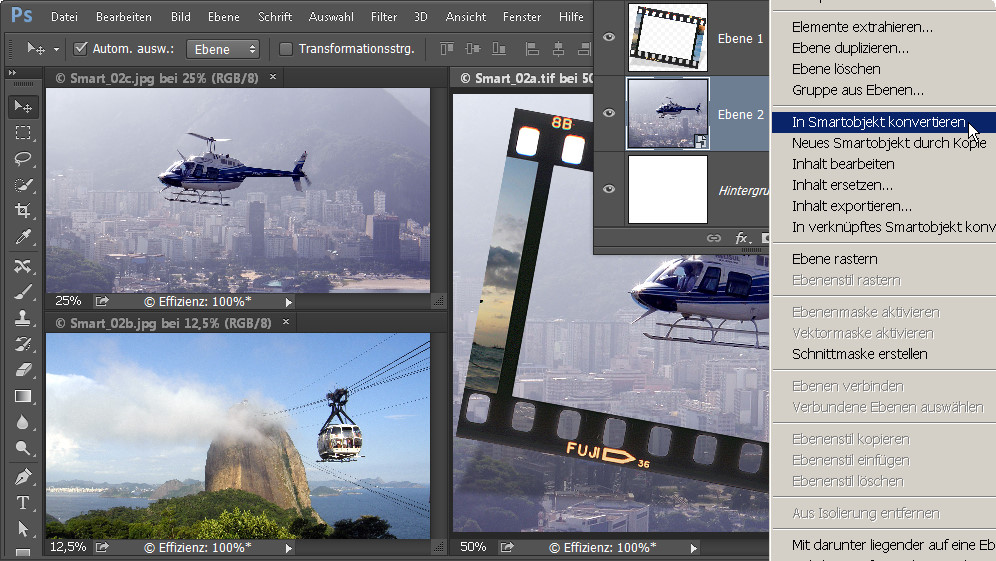The width and height of the screenshot is (996, 561).
Task: Select the Clone Stamp tool
Action: [23, 318]
